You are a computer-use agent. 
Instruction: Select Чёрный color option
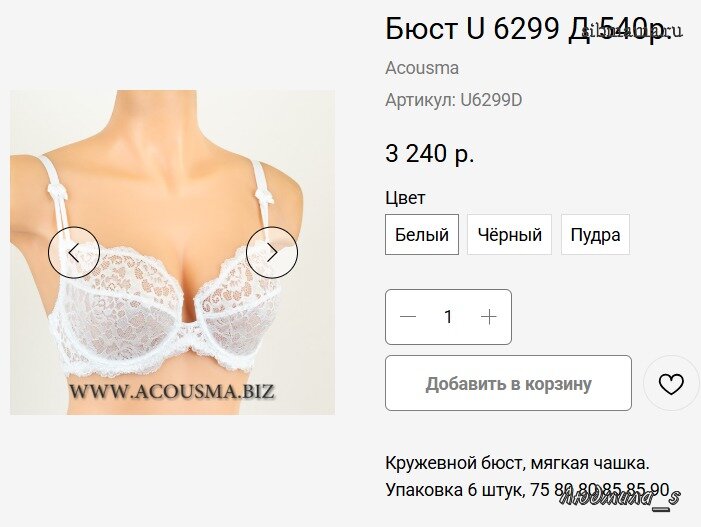[x=509, y=235]
